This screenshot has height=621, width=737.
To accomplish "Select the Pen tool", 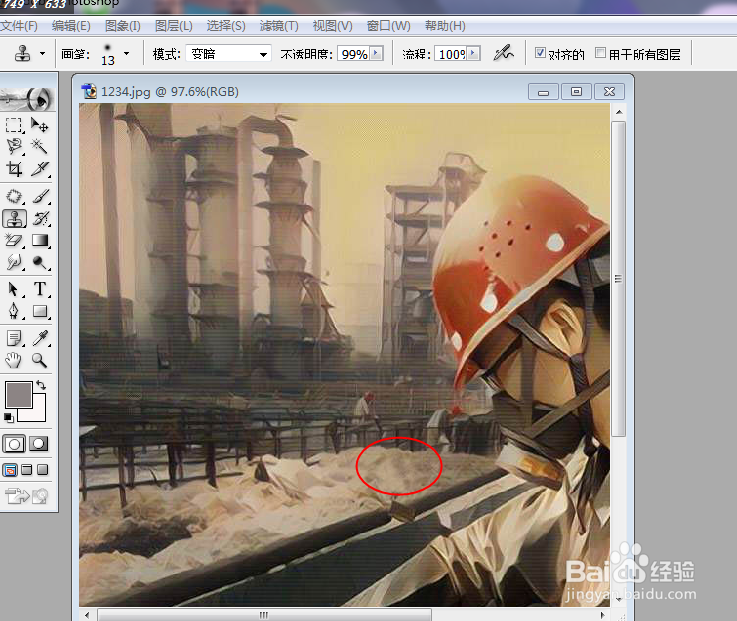I will tap(14, 311).
